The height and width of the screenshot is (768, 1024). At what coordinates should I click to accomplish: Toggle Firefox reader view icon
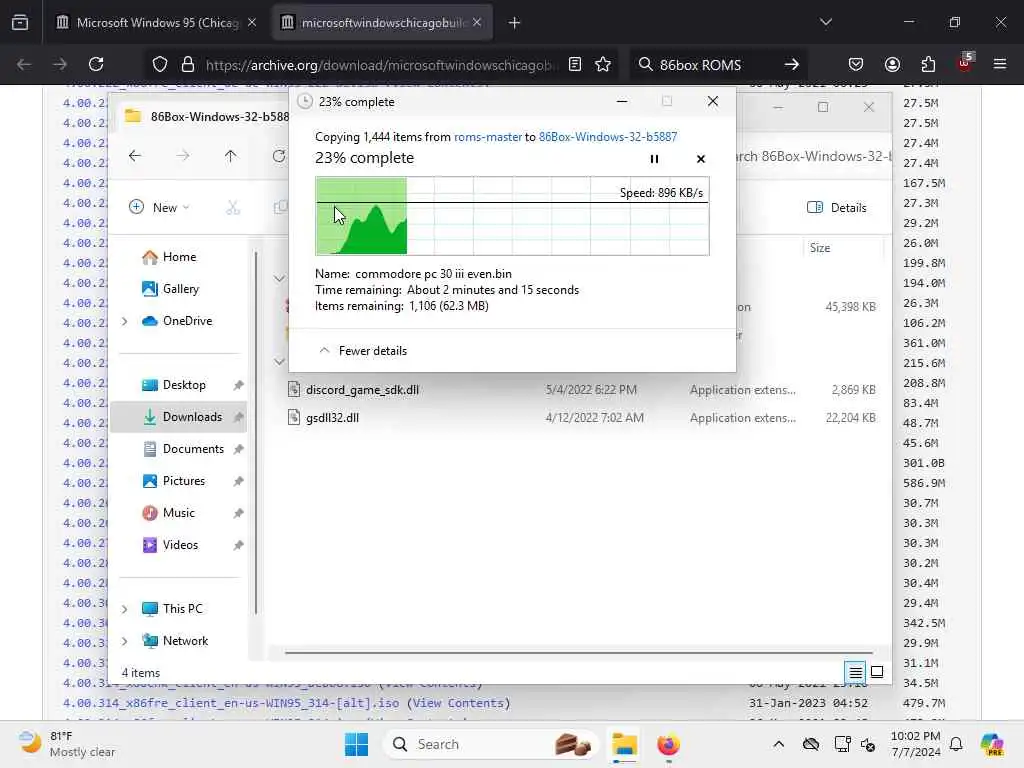point(575,64)
